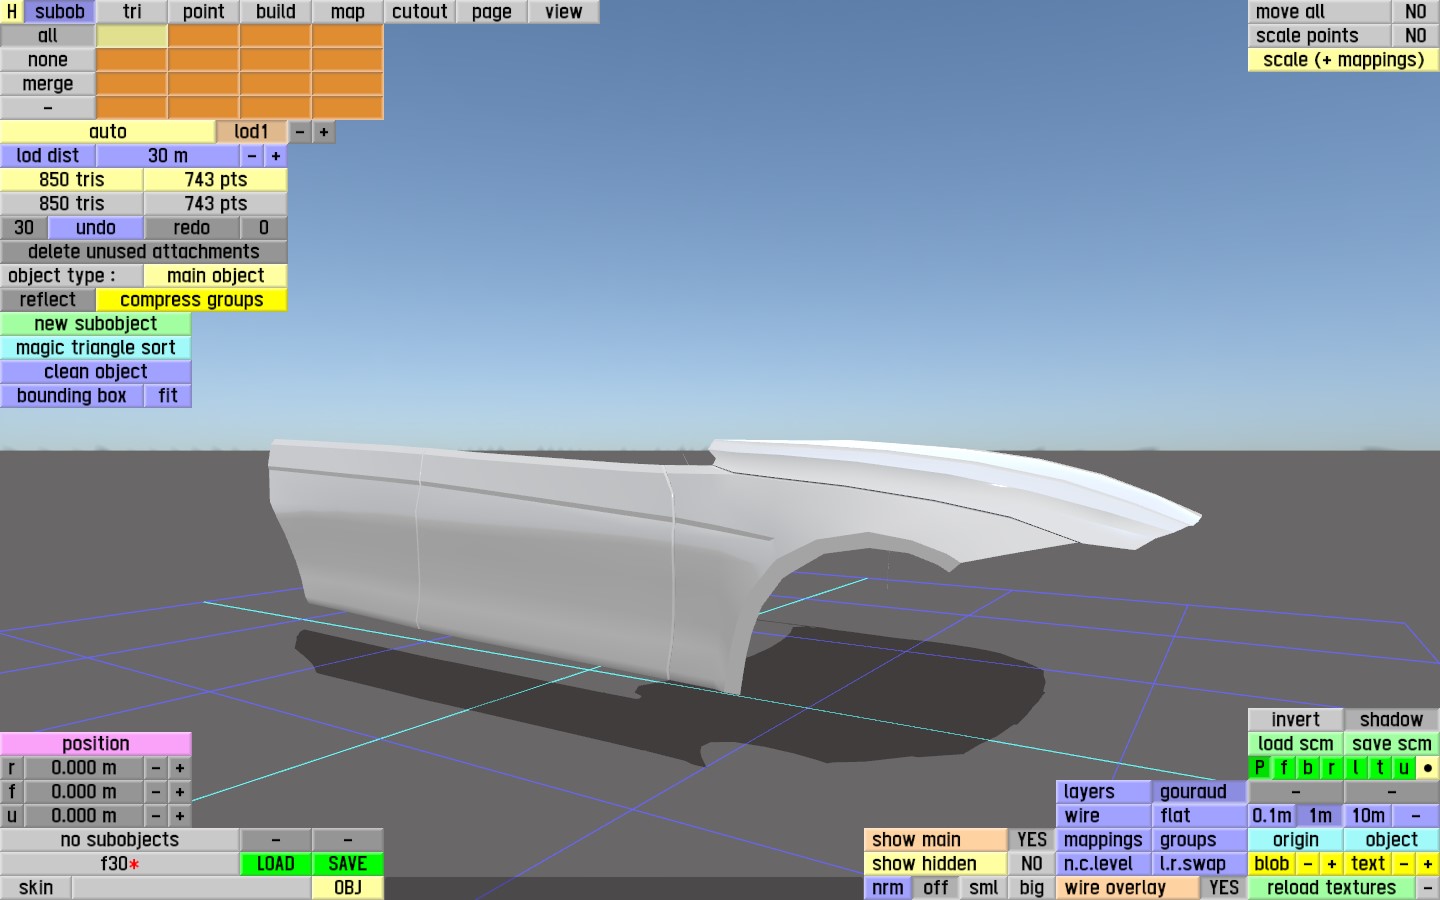Screen dimensions: 1440x900
Task: Click the skin name input field
Action: [191, 888]
